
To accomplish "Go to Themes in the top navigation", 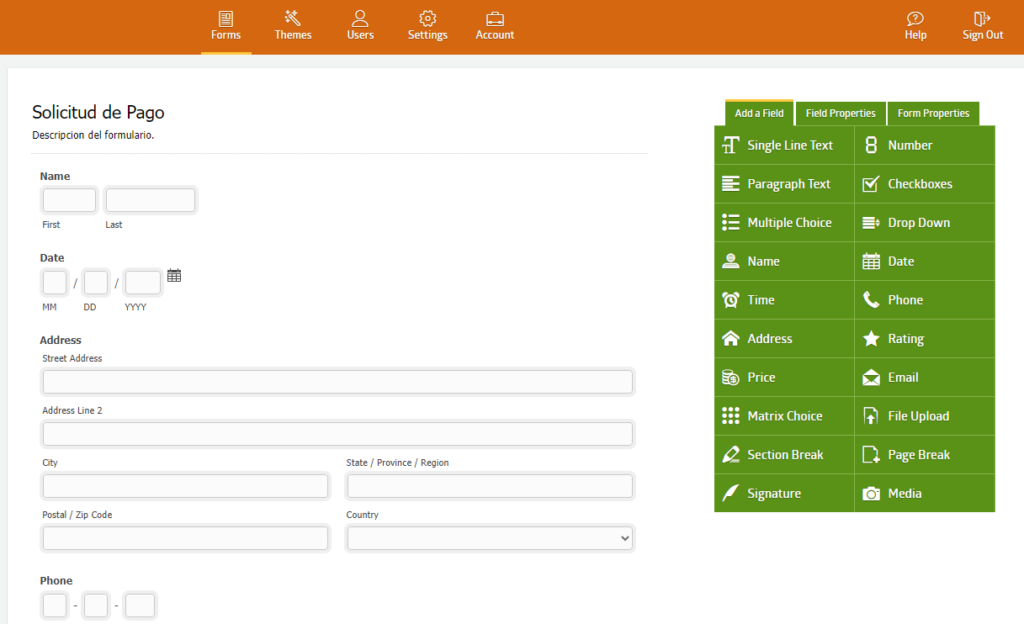I will tap(293, 26).
